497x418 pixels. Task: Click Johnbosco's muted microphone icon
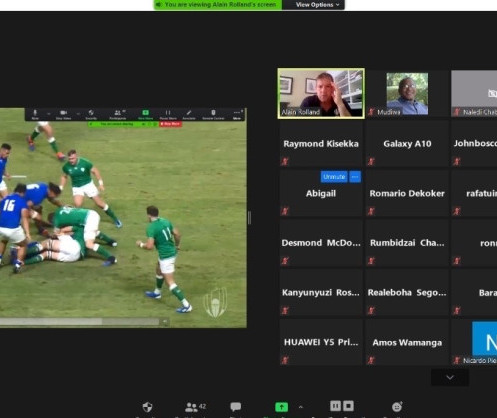pyautogui.click(x=457, y=162)
